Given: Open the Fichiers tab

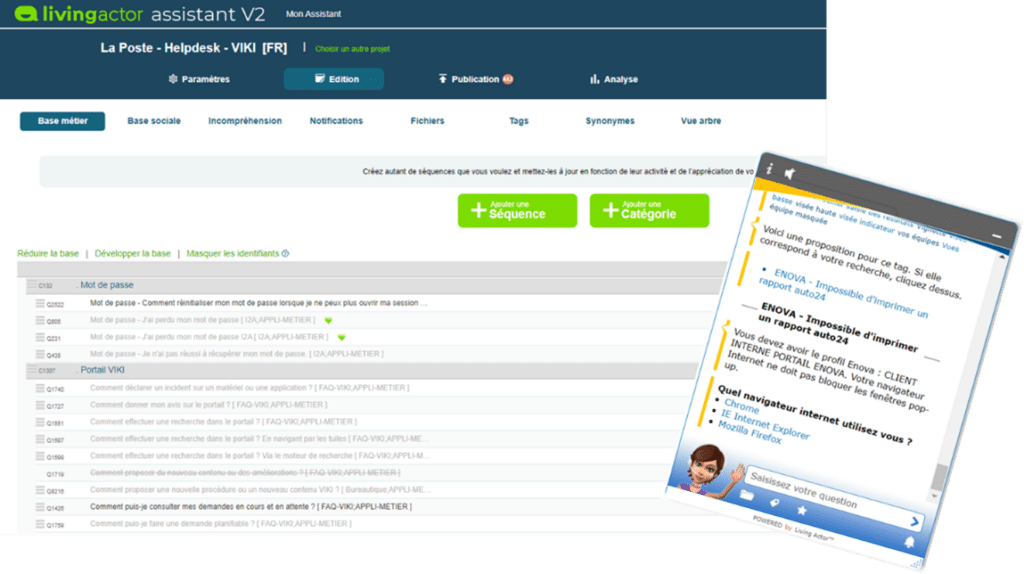Looking at the screenshot, I should coord(428,121).
